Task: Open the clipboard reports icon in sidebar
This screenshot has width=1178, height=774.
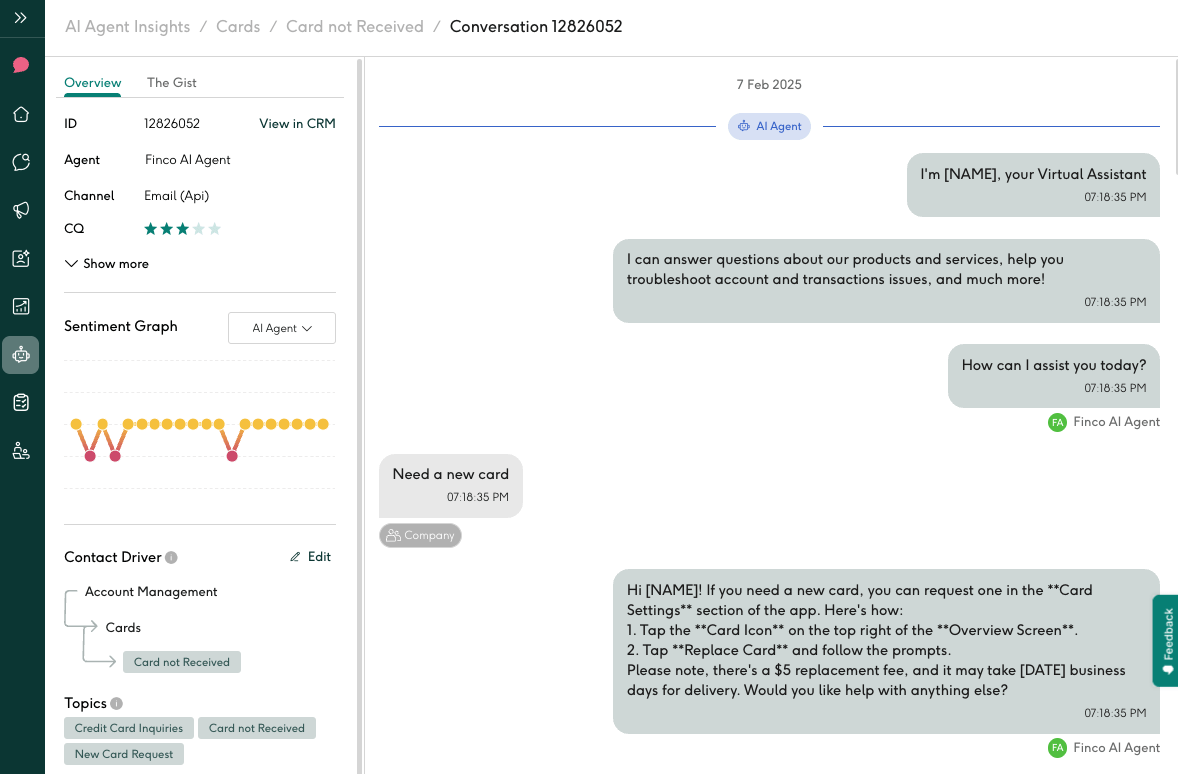Action: tap(21, 402)
